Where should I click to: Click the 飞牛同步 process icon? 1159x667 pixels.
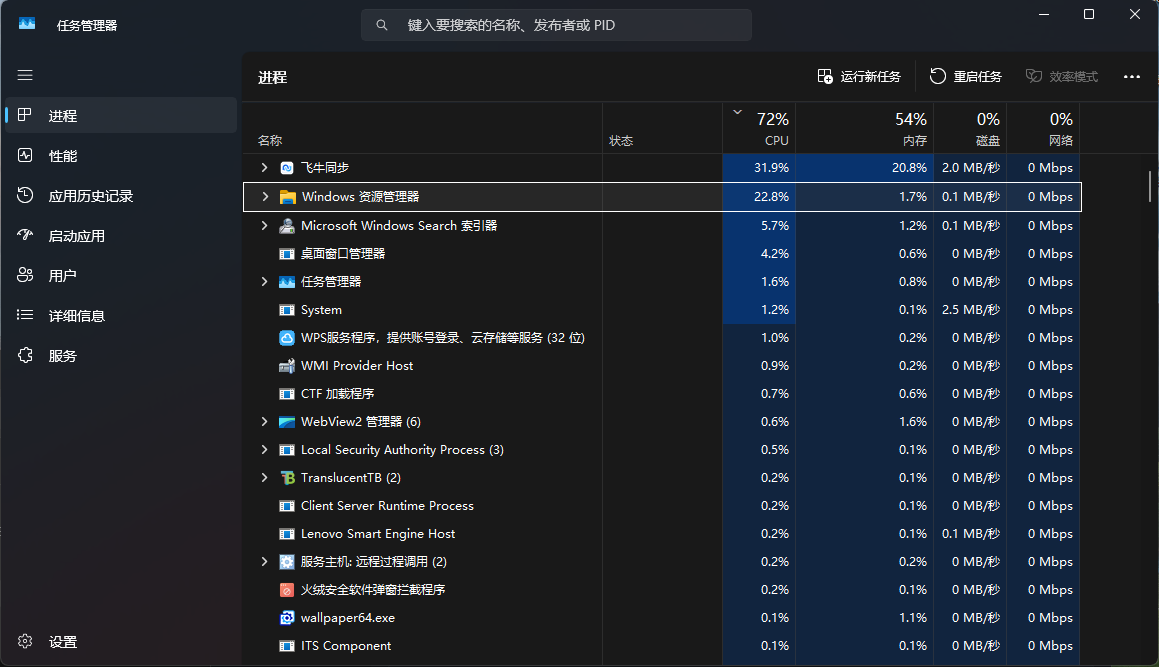tap(287, 168)
